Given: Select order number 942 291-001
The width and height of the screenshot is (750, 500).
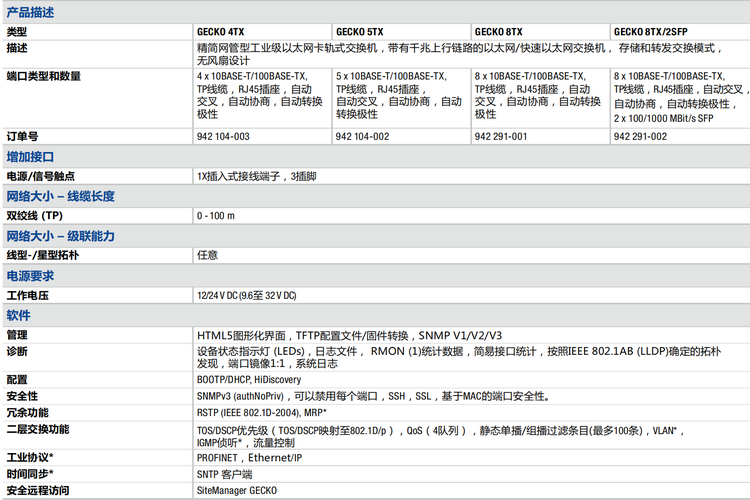Looking at the screenshot, I should (501, 136).
